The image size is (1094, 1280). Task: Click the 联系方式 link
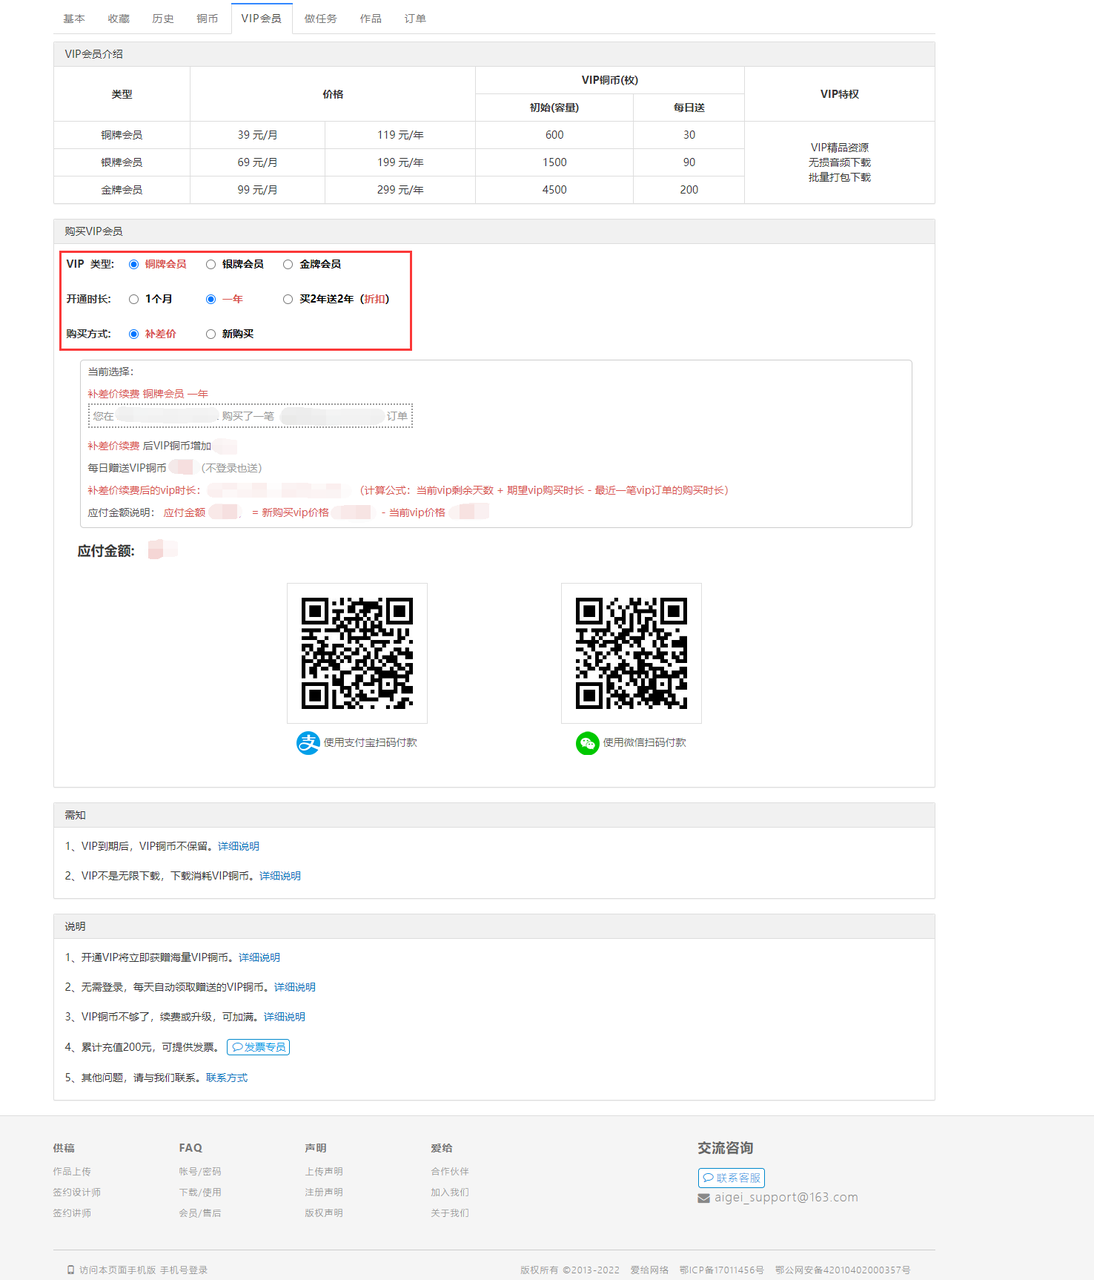click(227, 1078)
